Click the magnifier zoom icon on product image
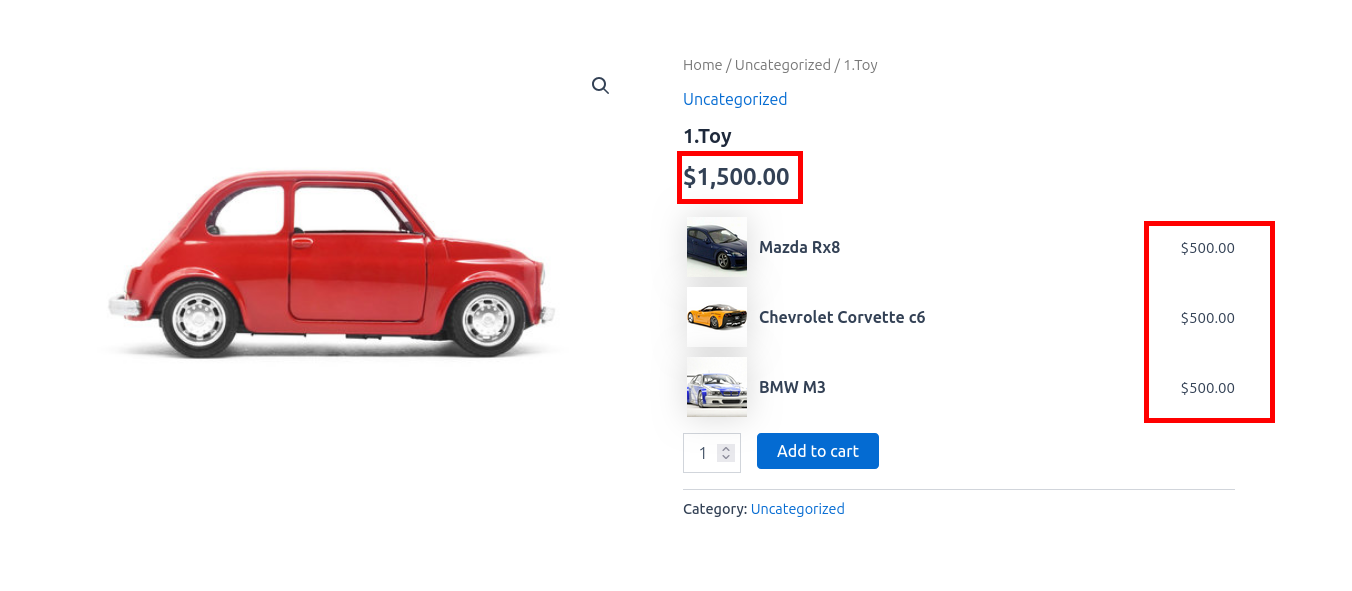The width and height of the screenshot is (1352, 591). [x=600, y=86]
